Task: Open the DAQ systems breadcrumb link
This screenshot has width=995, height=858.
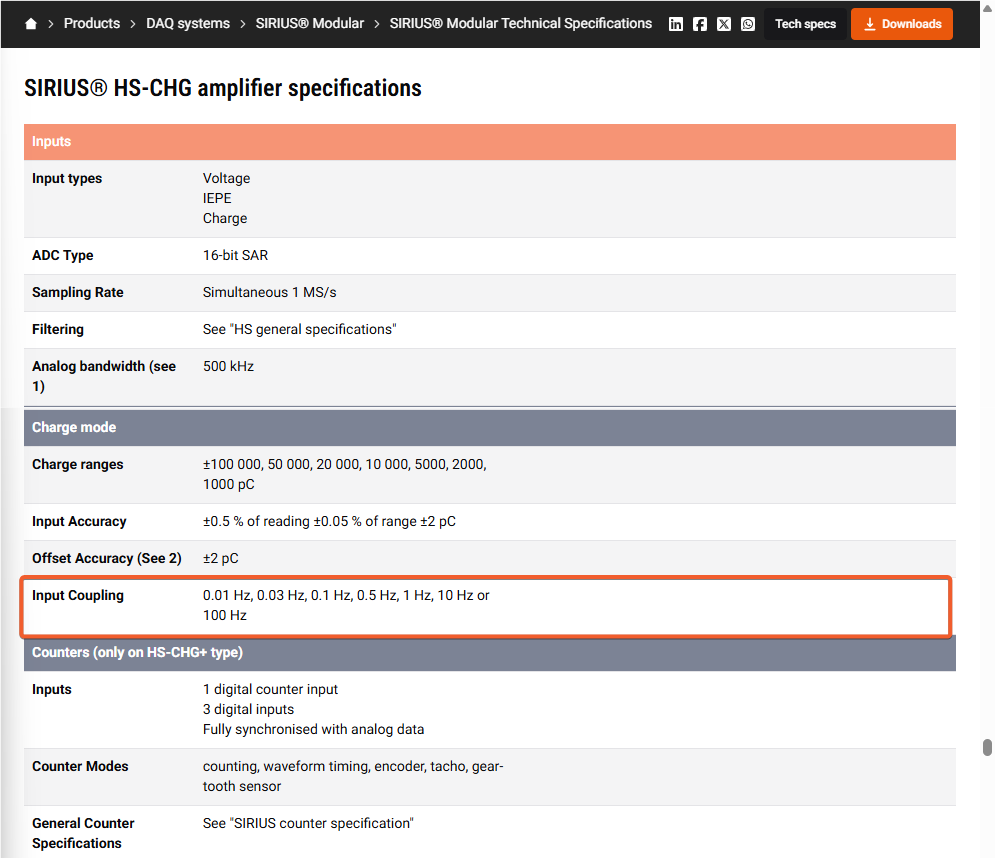Action: point(188,23)
